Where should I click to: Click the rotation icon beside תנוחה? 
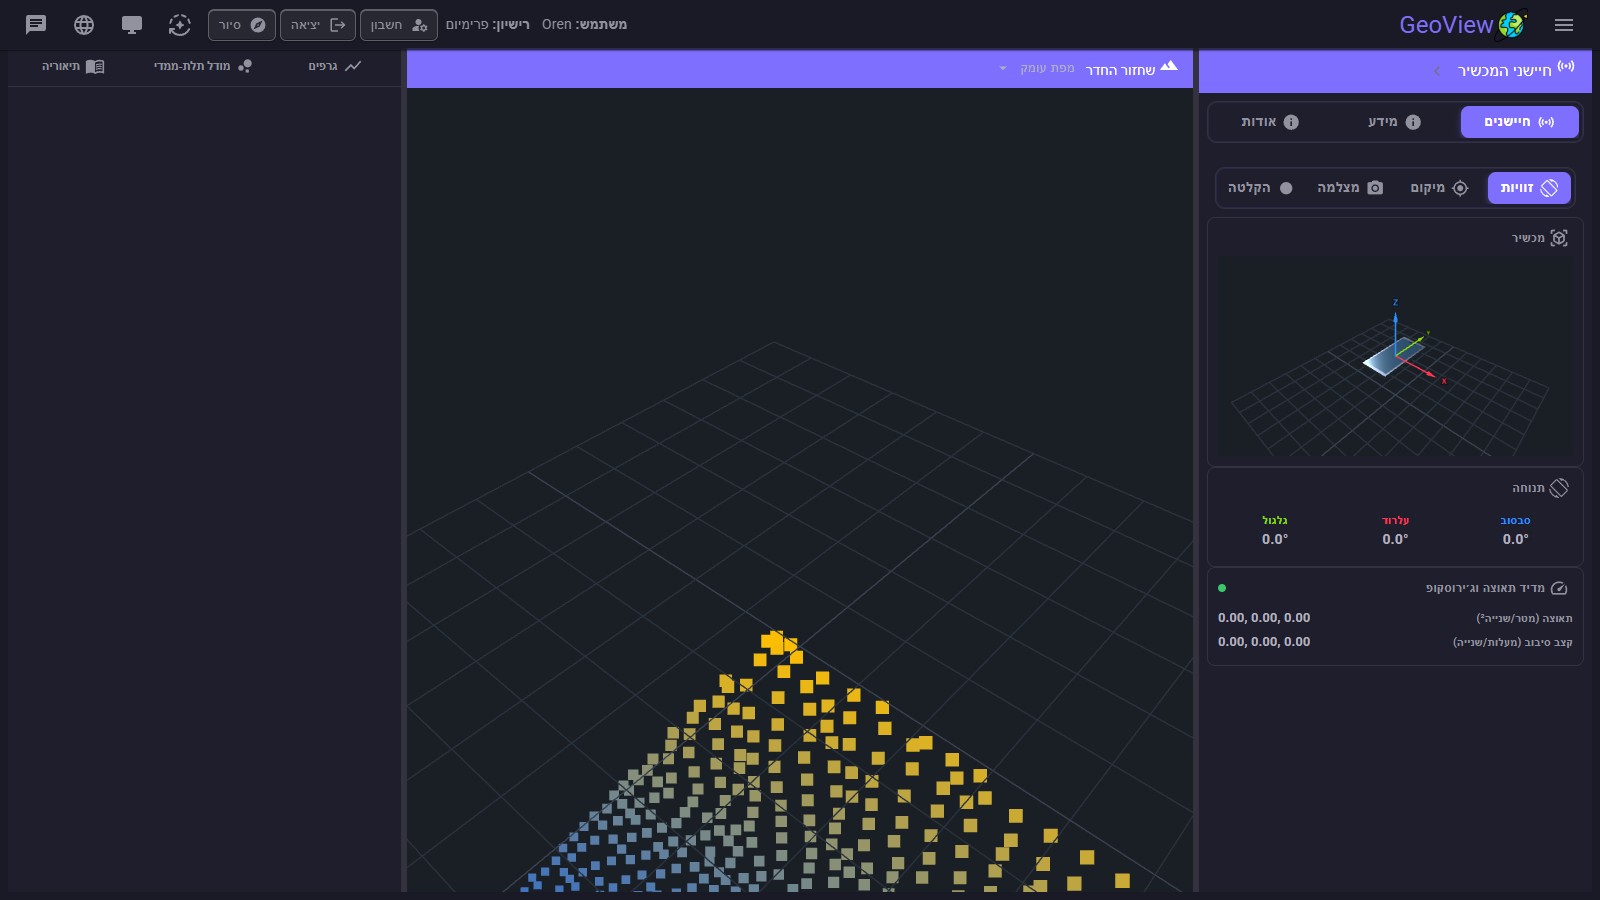click(x=1559, y=488)
